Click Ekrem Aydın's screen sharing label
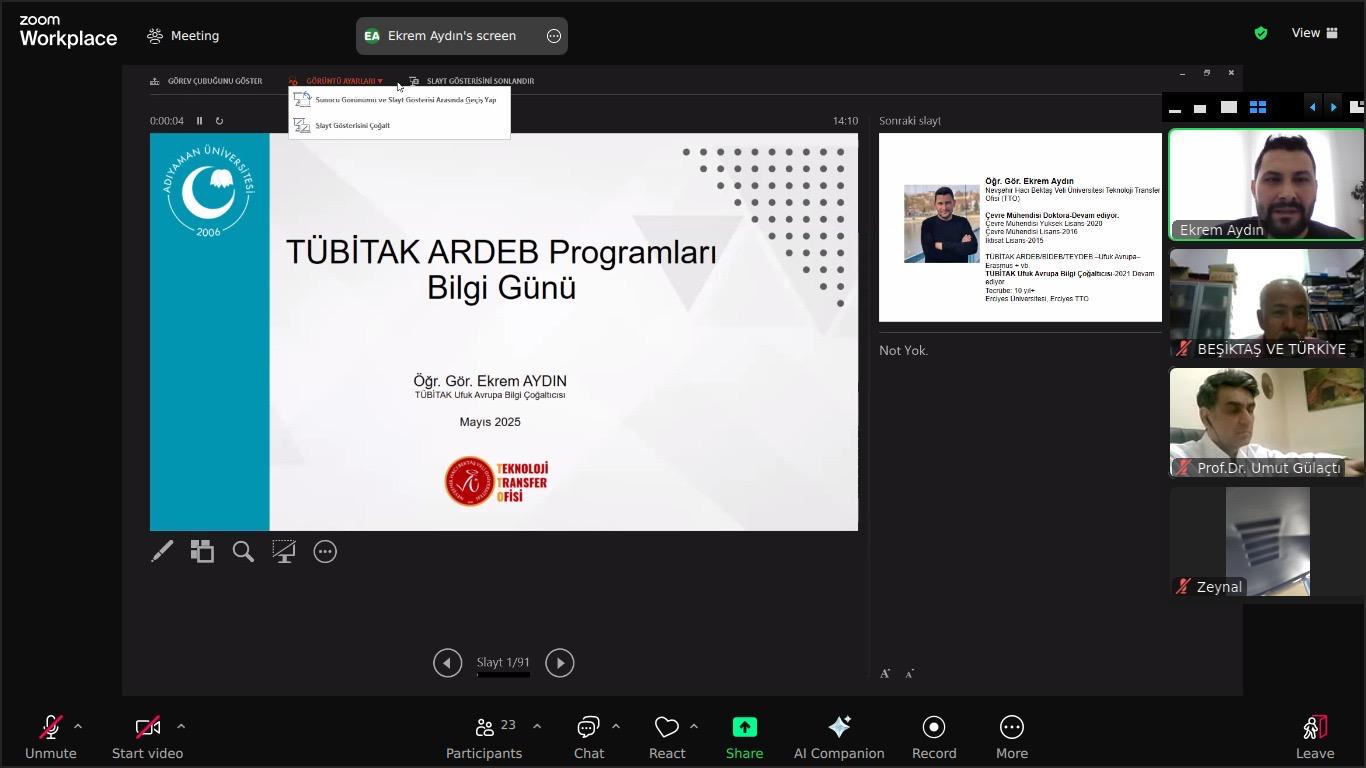1366x768 pixels. point(452,36)
